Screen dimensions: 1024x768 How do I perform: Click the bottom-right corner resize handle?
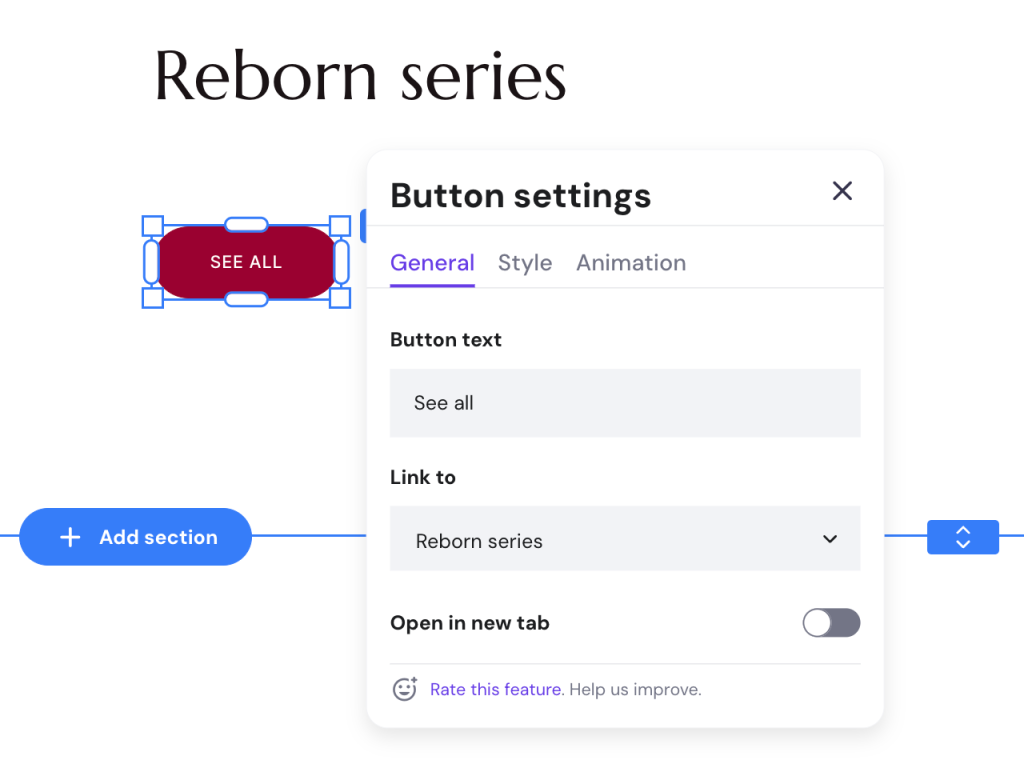pyautogui.click(x=340, y=298)
